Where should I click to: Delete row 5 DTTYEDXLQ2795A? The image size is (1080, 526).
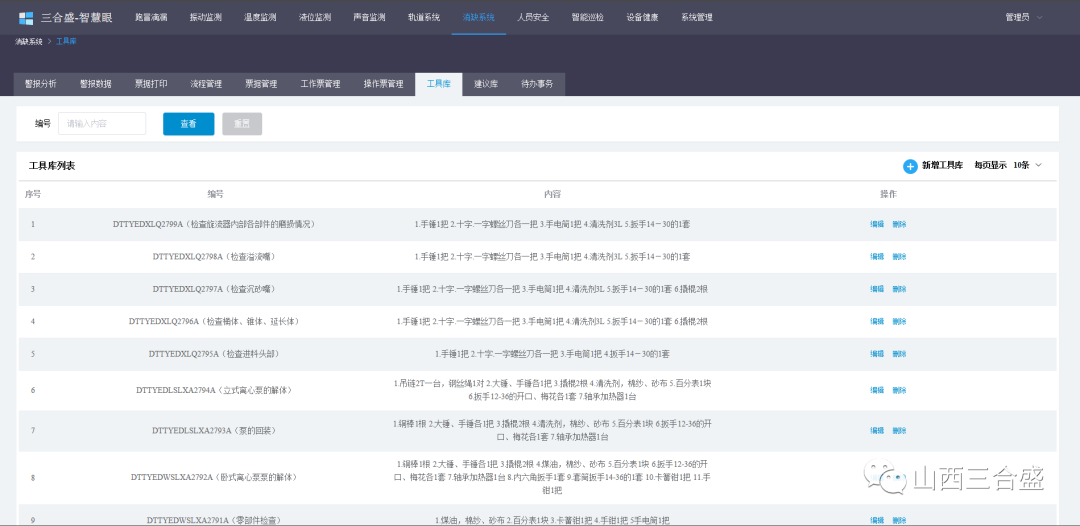click(900, 354)
